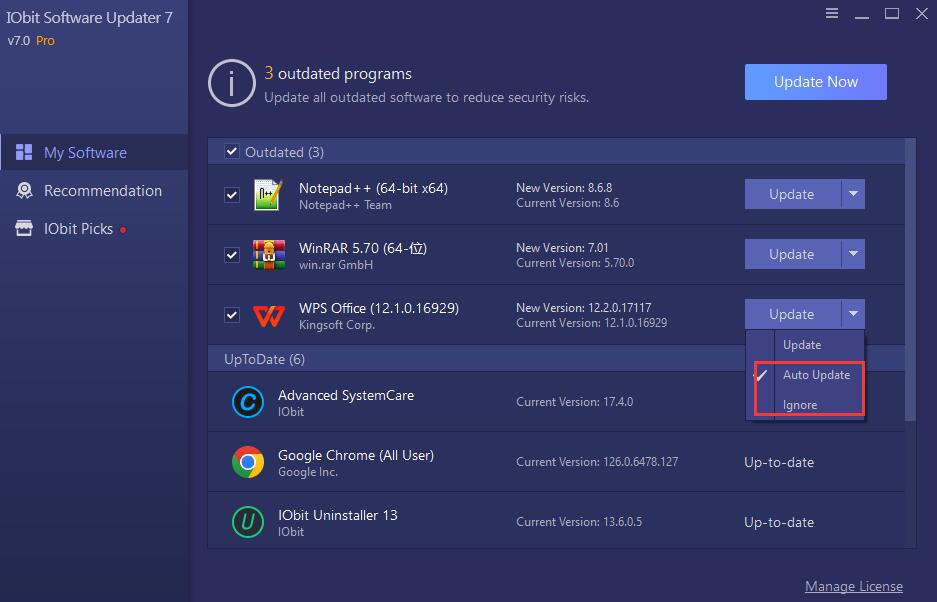Close the IObit Software Updater window
The height and width of the screenshot is (602, 937).
921,13
